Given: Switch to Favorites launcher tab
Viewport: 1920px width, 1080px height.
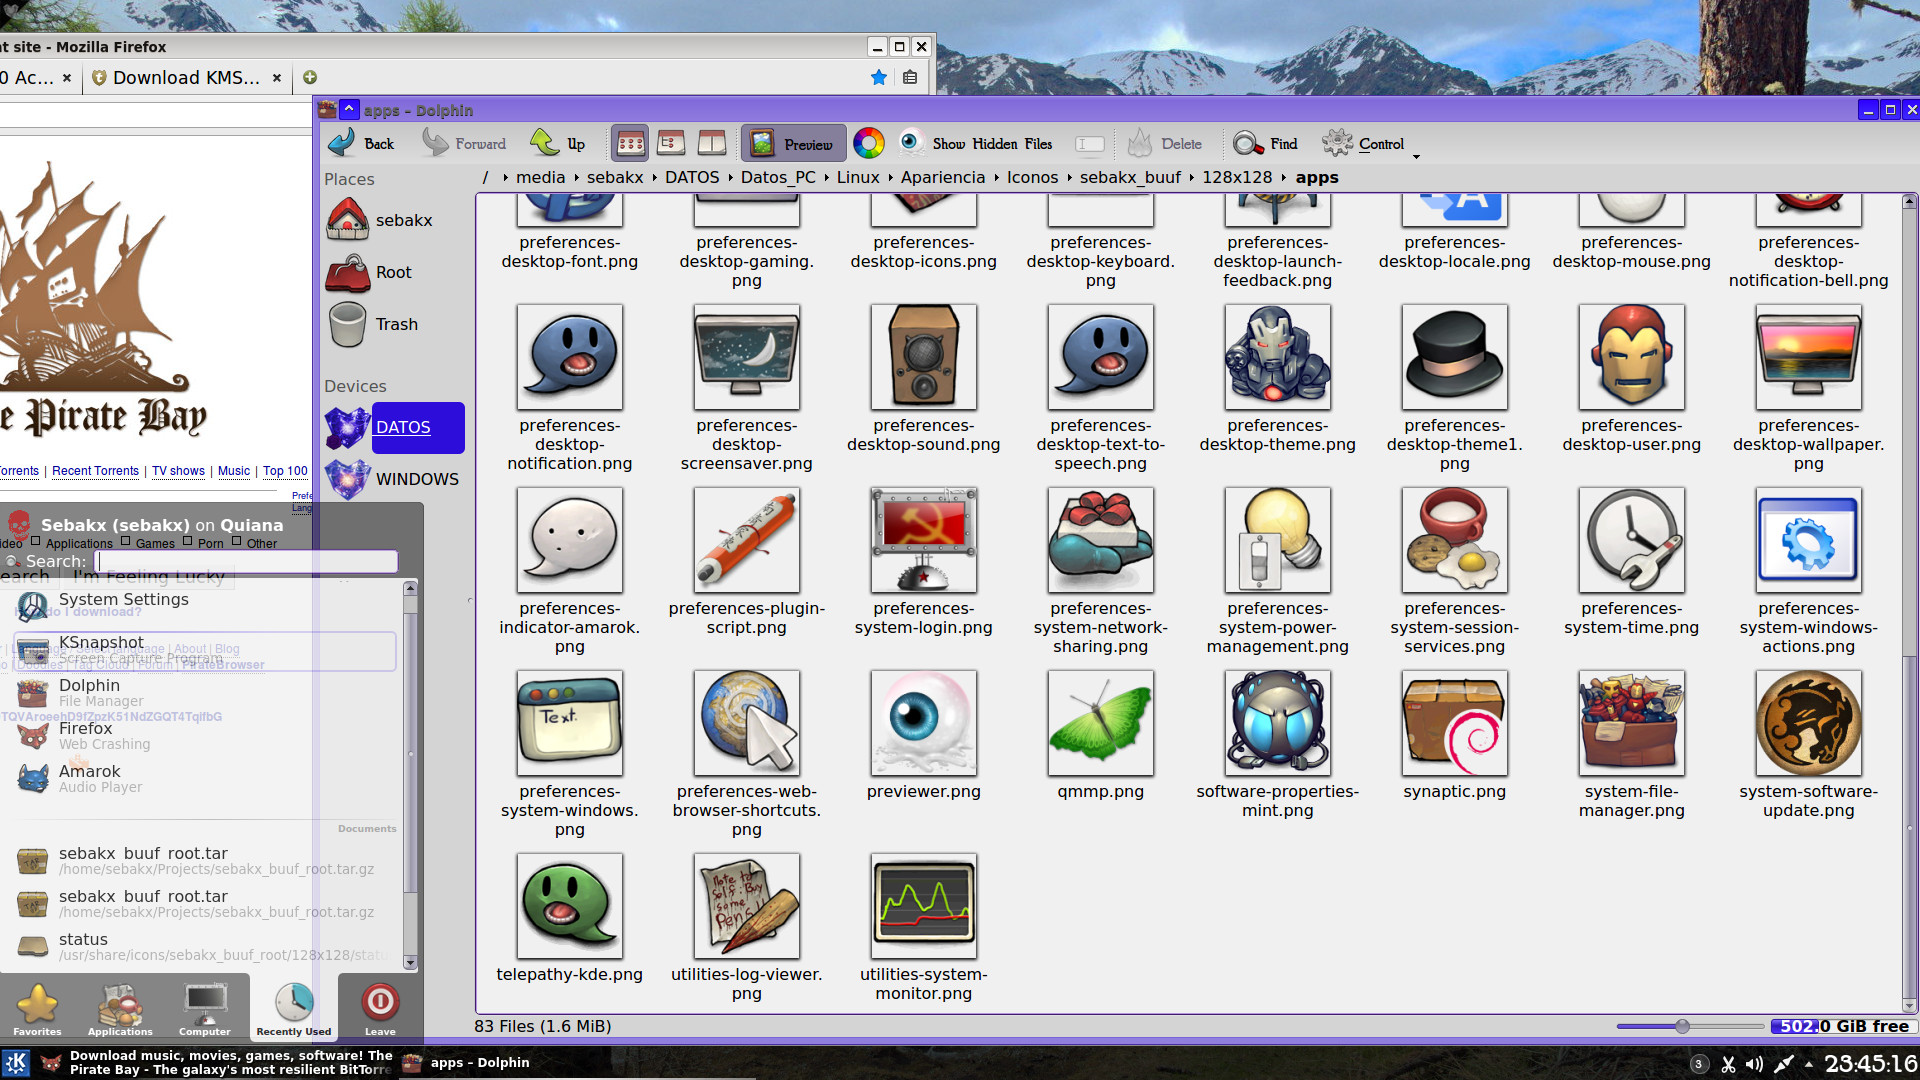Looking at the screenshot, I should (x=37, y=1009).
